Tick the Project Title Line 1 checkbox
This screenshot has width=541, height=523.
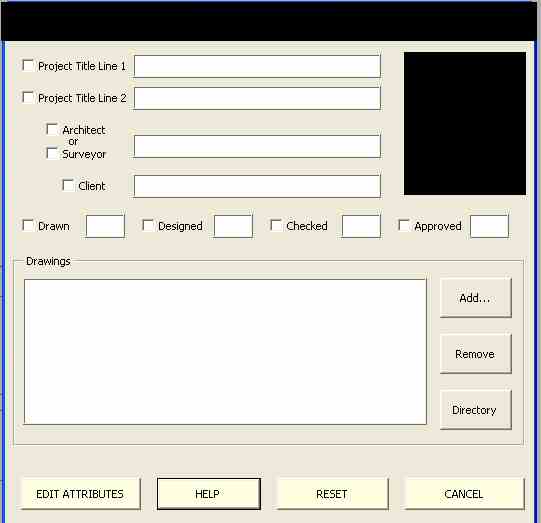28,65
